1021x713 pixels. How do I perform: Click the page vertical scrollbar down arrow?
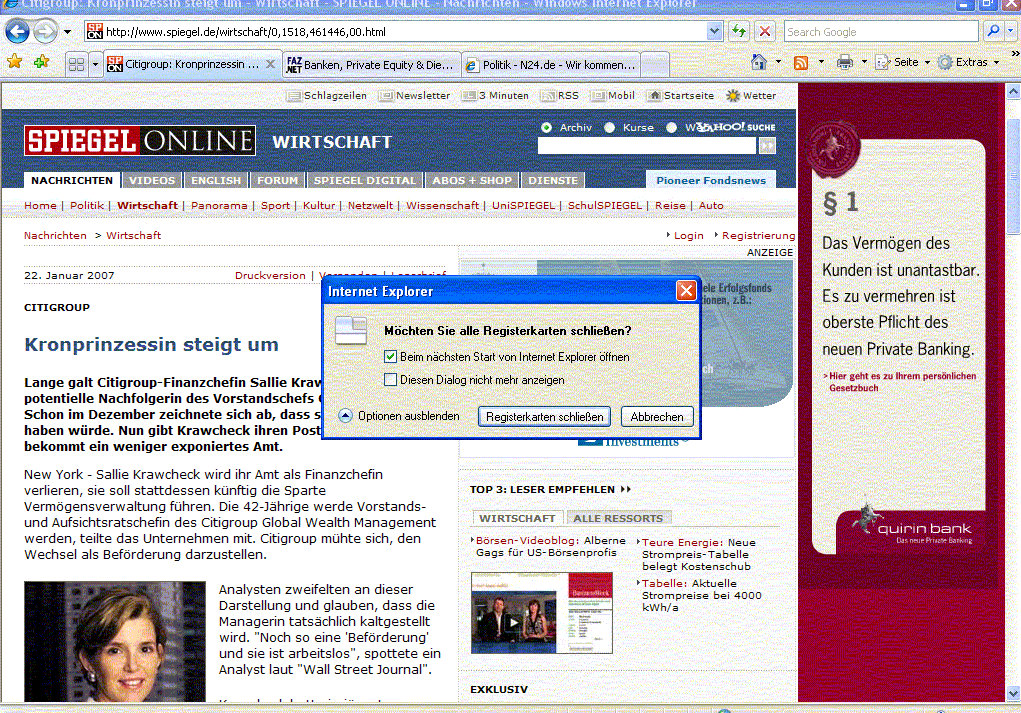click(1013, 693)
